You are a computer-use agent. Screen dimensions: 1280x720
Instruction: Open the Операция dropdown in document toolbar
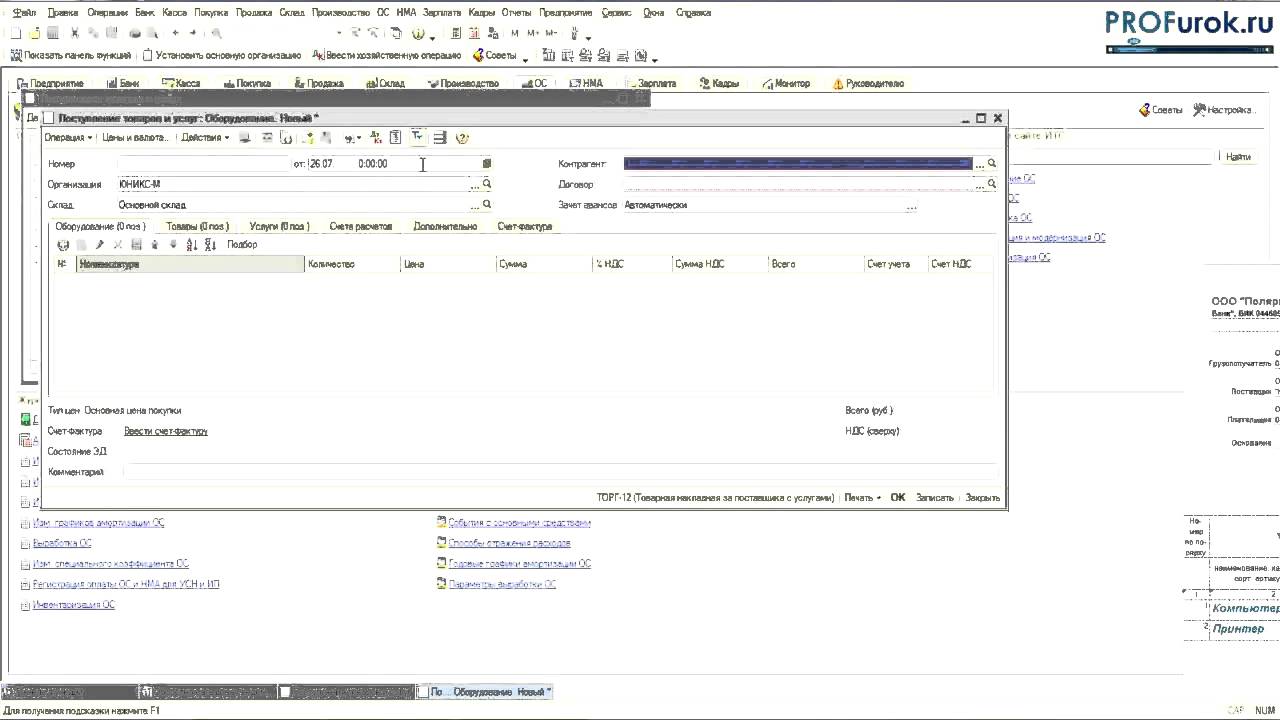(x=69, y=137)
